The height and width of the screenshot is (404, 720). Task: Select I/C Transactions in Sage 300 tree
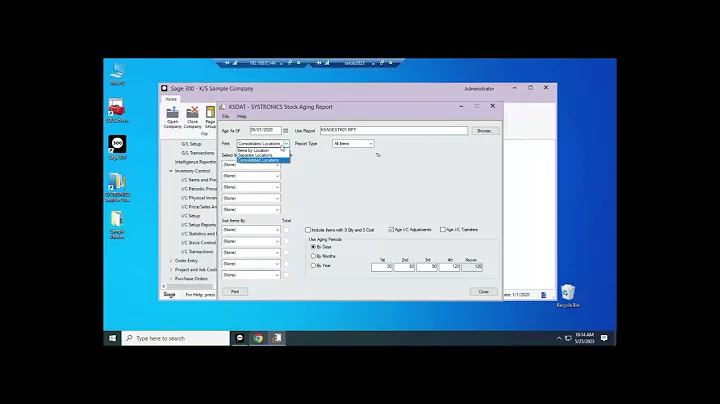pos(197,252)
